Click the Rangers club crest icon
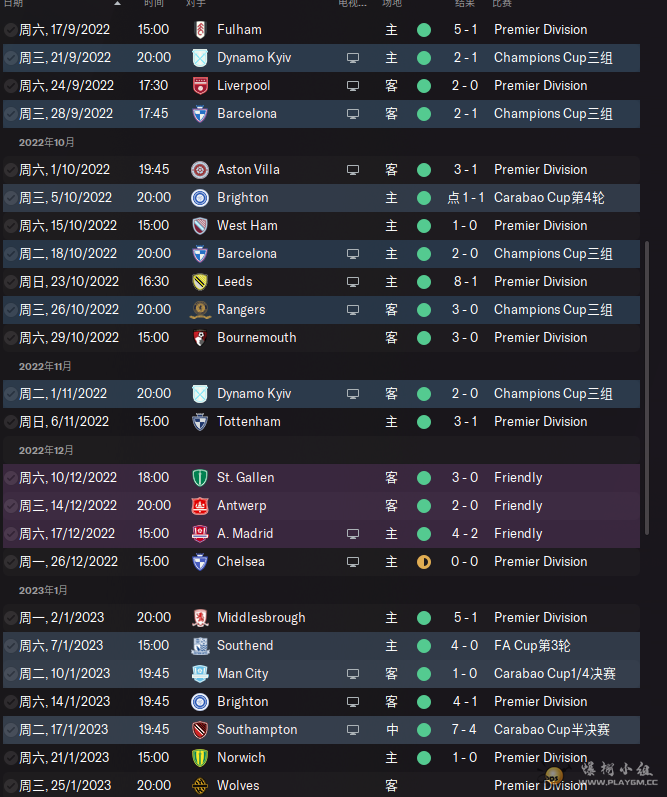667x797 pixels. click(200, 310)
